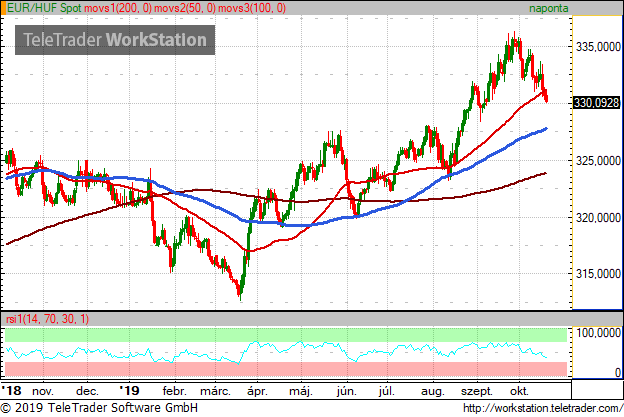Select the rsi1(14, 70, 30, 1) label

pyautogui.click(x=47, y=319)
